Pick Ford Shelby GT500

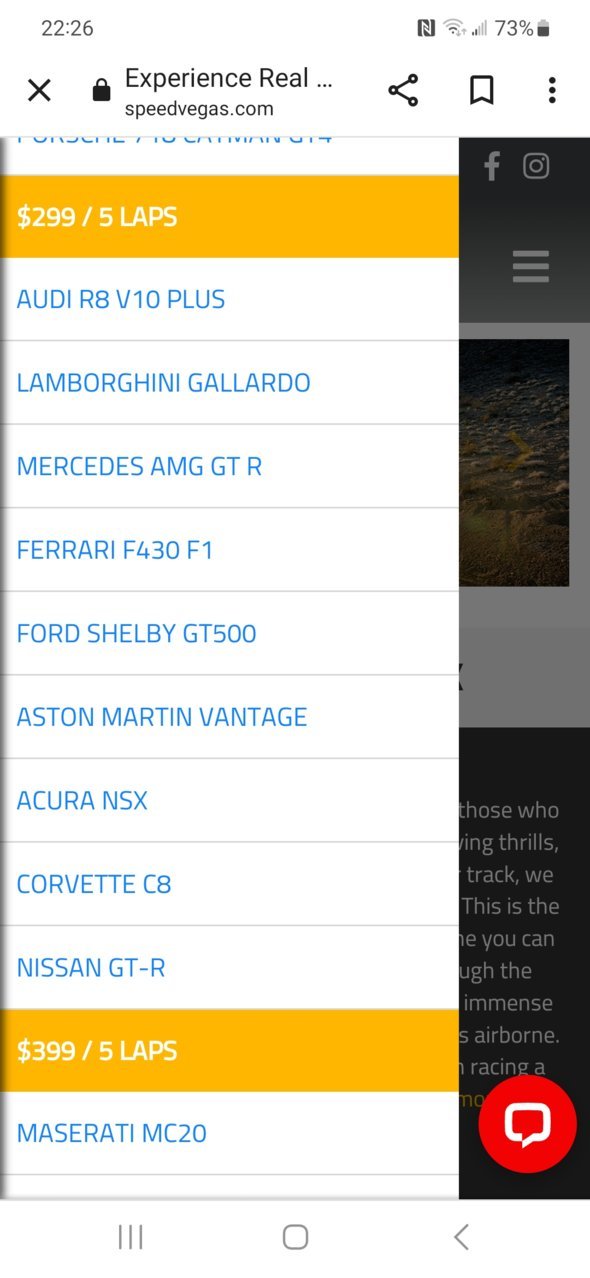229,633
